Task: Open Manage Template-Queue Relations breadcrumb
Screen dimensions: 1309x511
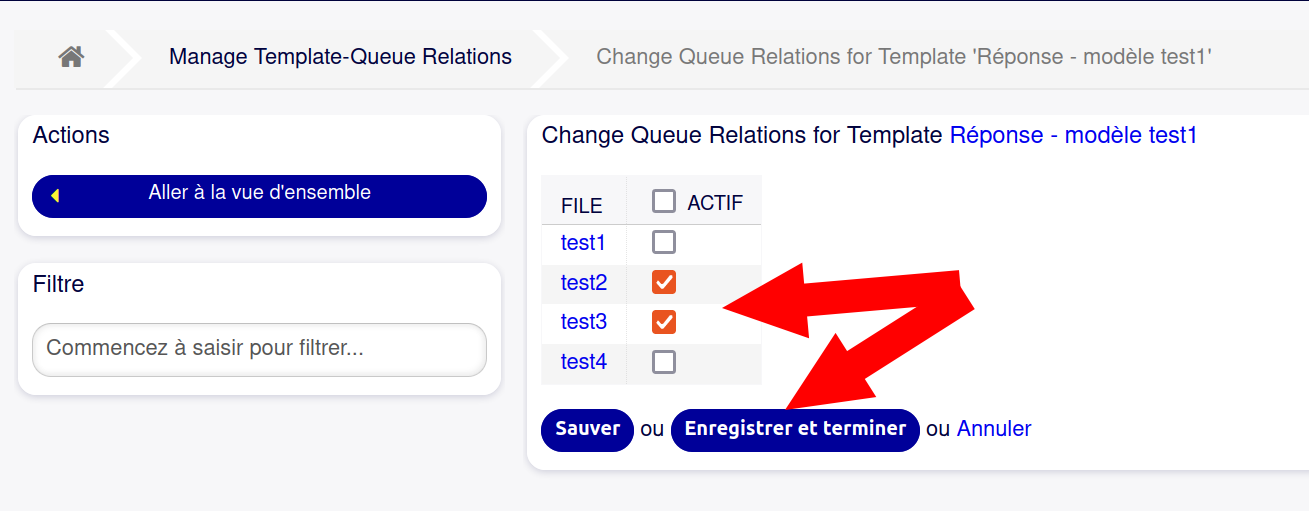Action: point(340,57)
